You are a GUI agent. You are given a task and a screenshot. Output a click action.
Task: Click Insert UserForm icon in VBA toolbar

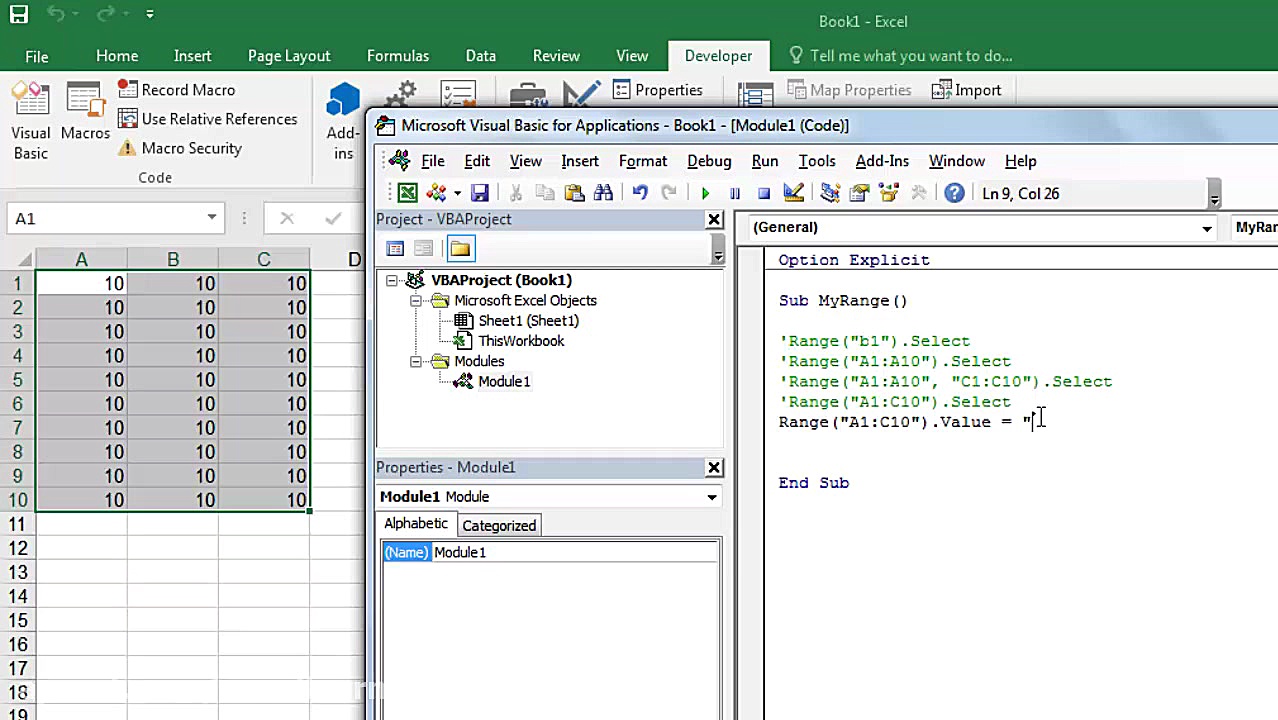pyautogui.click(x=436, y=193)
